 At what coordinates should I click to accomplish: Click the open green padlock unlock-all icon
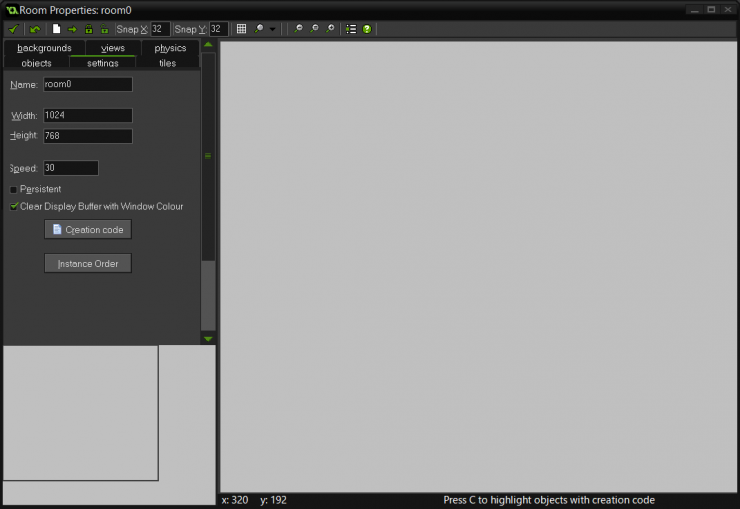(104, 29)
